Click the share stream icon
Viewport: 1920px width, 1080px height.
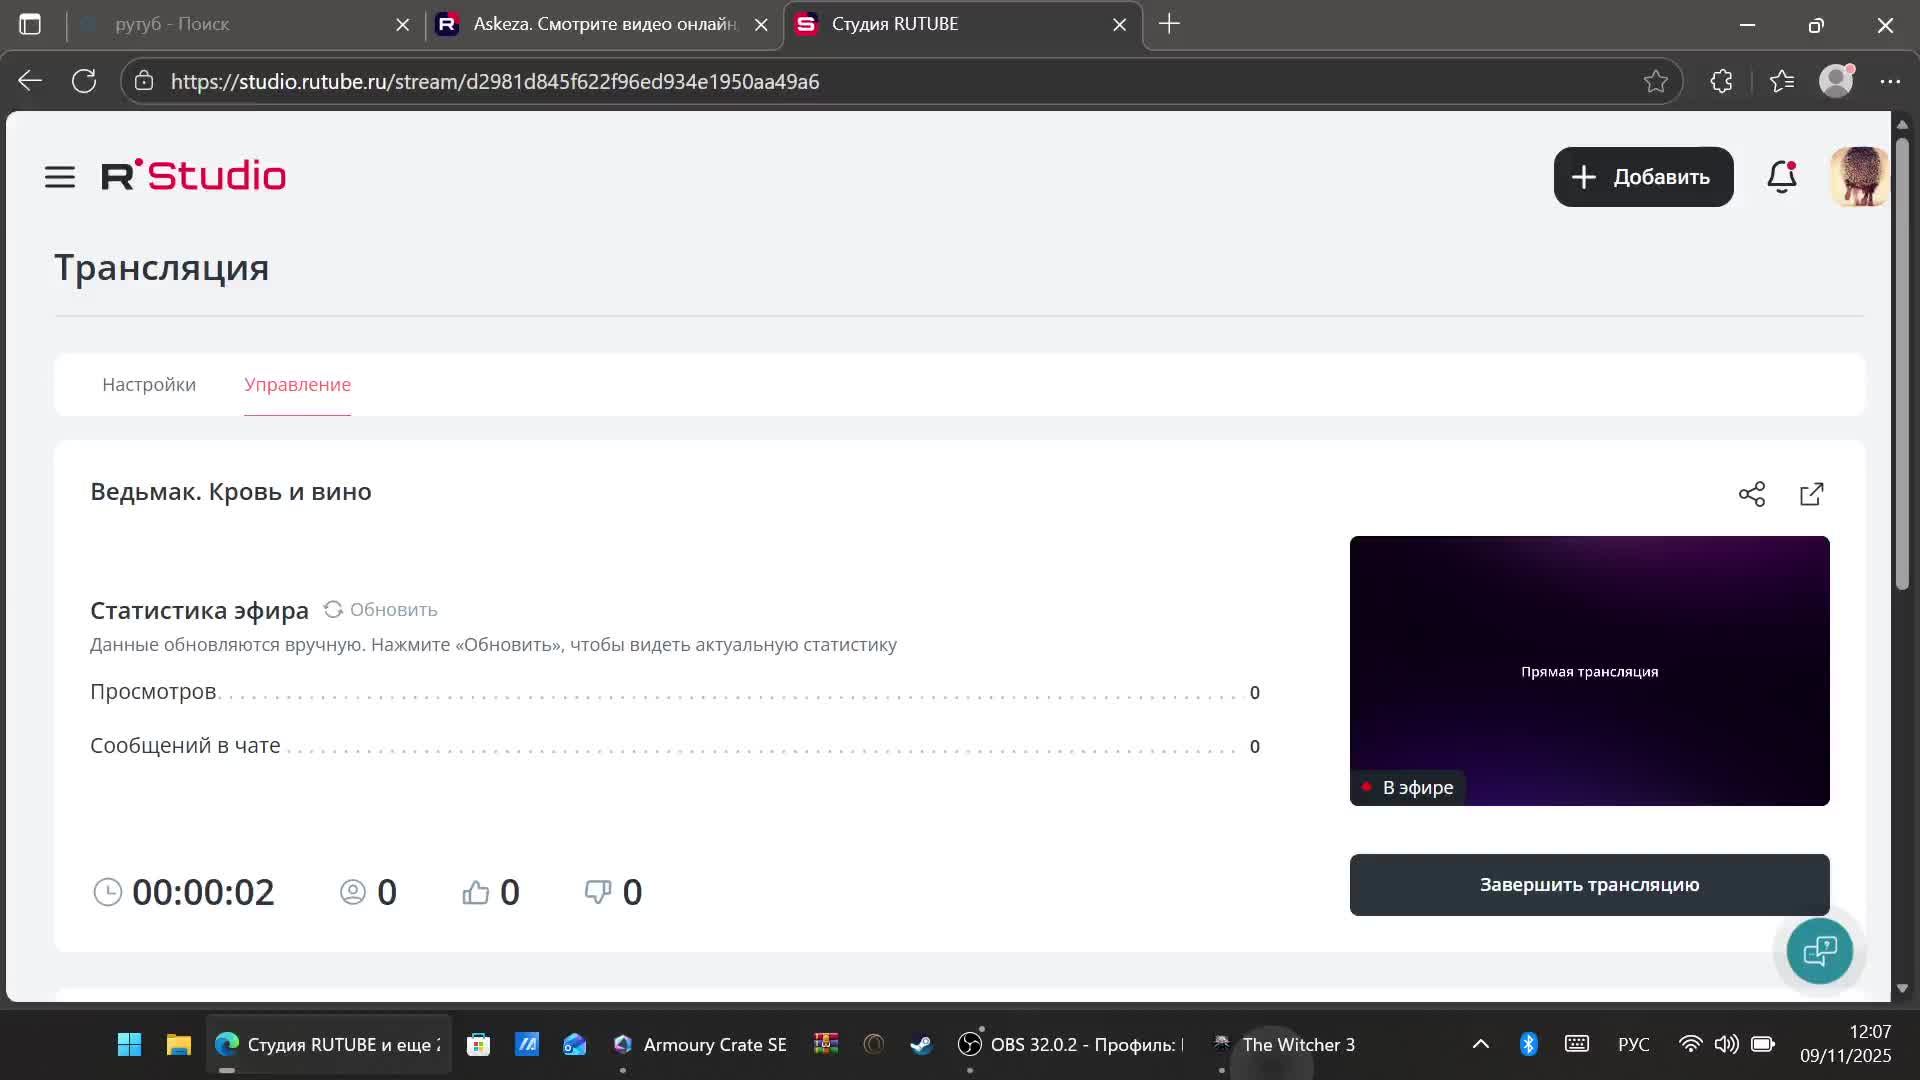[x=1751, y=494]
